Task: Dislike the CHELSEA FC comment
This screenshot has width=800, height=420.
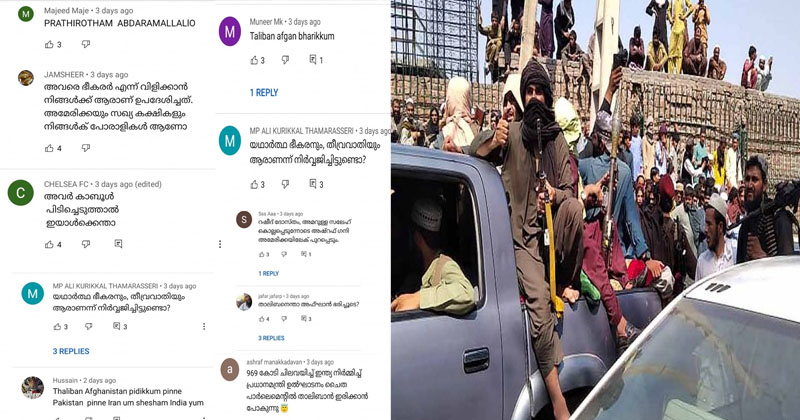Action: (86, 244)
